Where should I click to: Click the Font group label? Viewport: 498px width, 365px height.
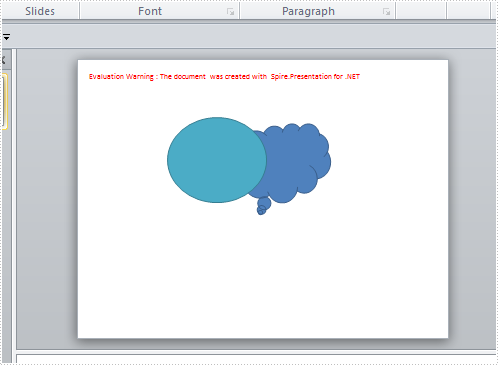click(150, 11)
